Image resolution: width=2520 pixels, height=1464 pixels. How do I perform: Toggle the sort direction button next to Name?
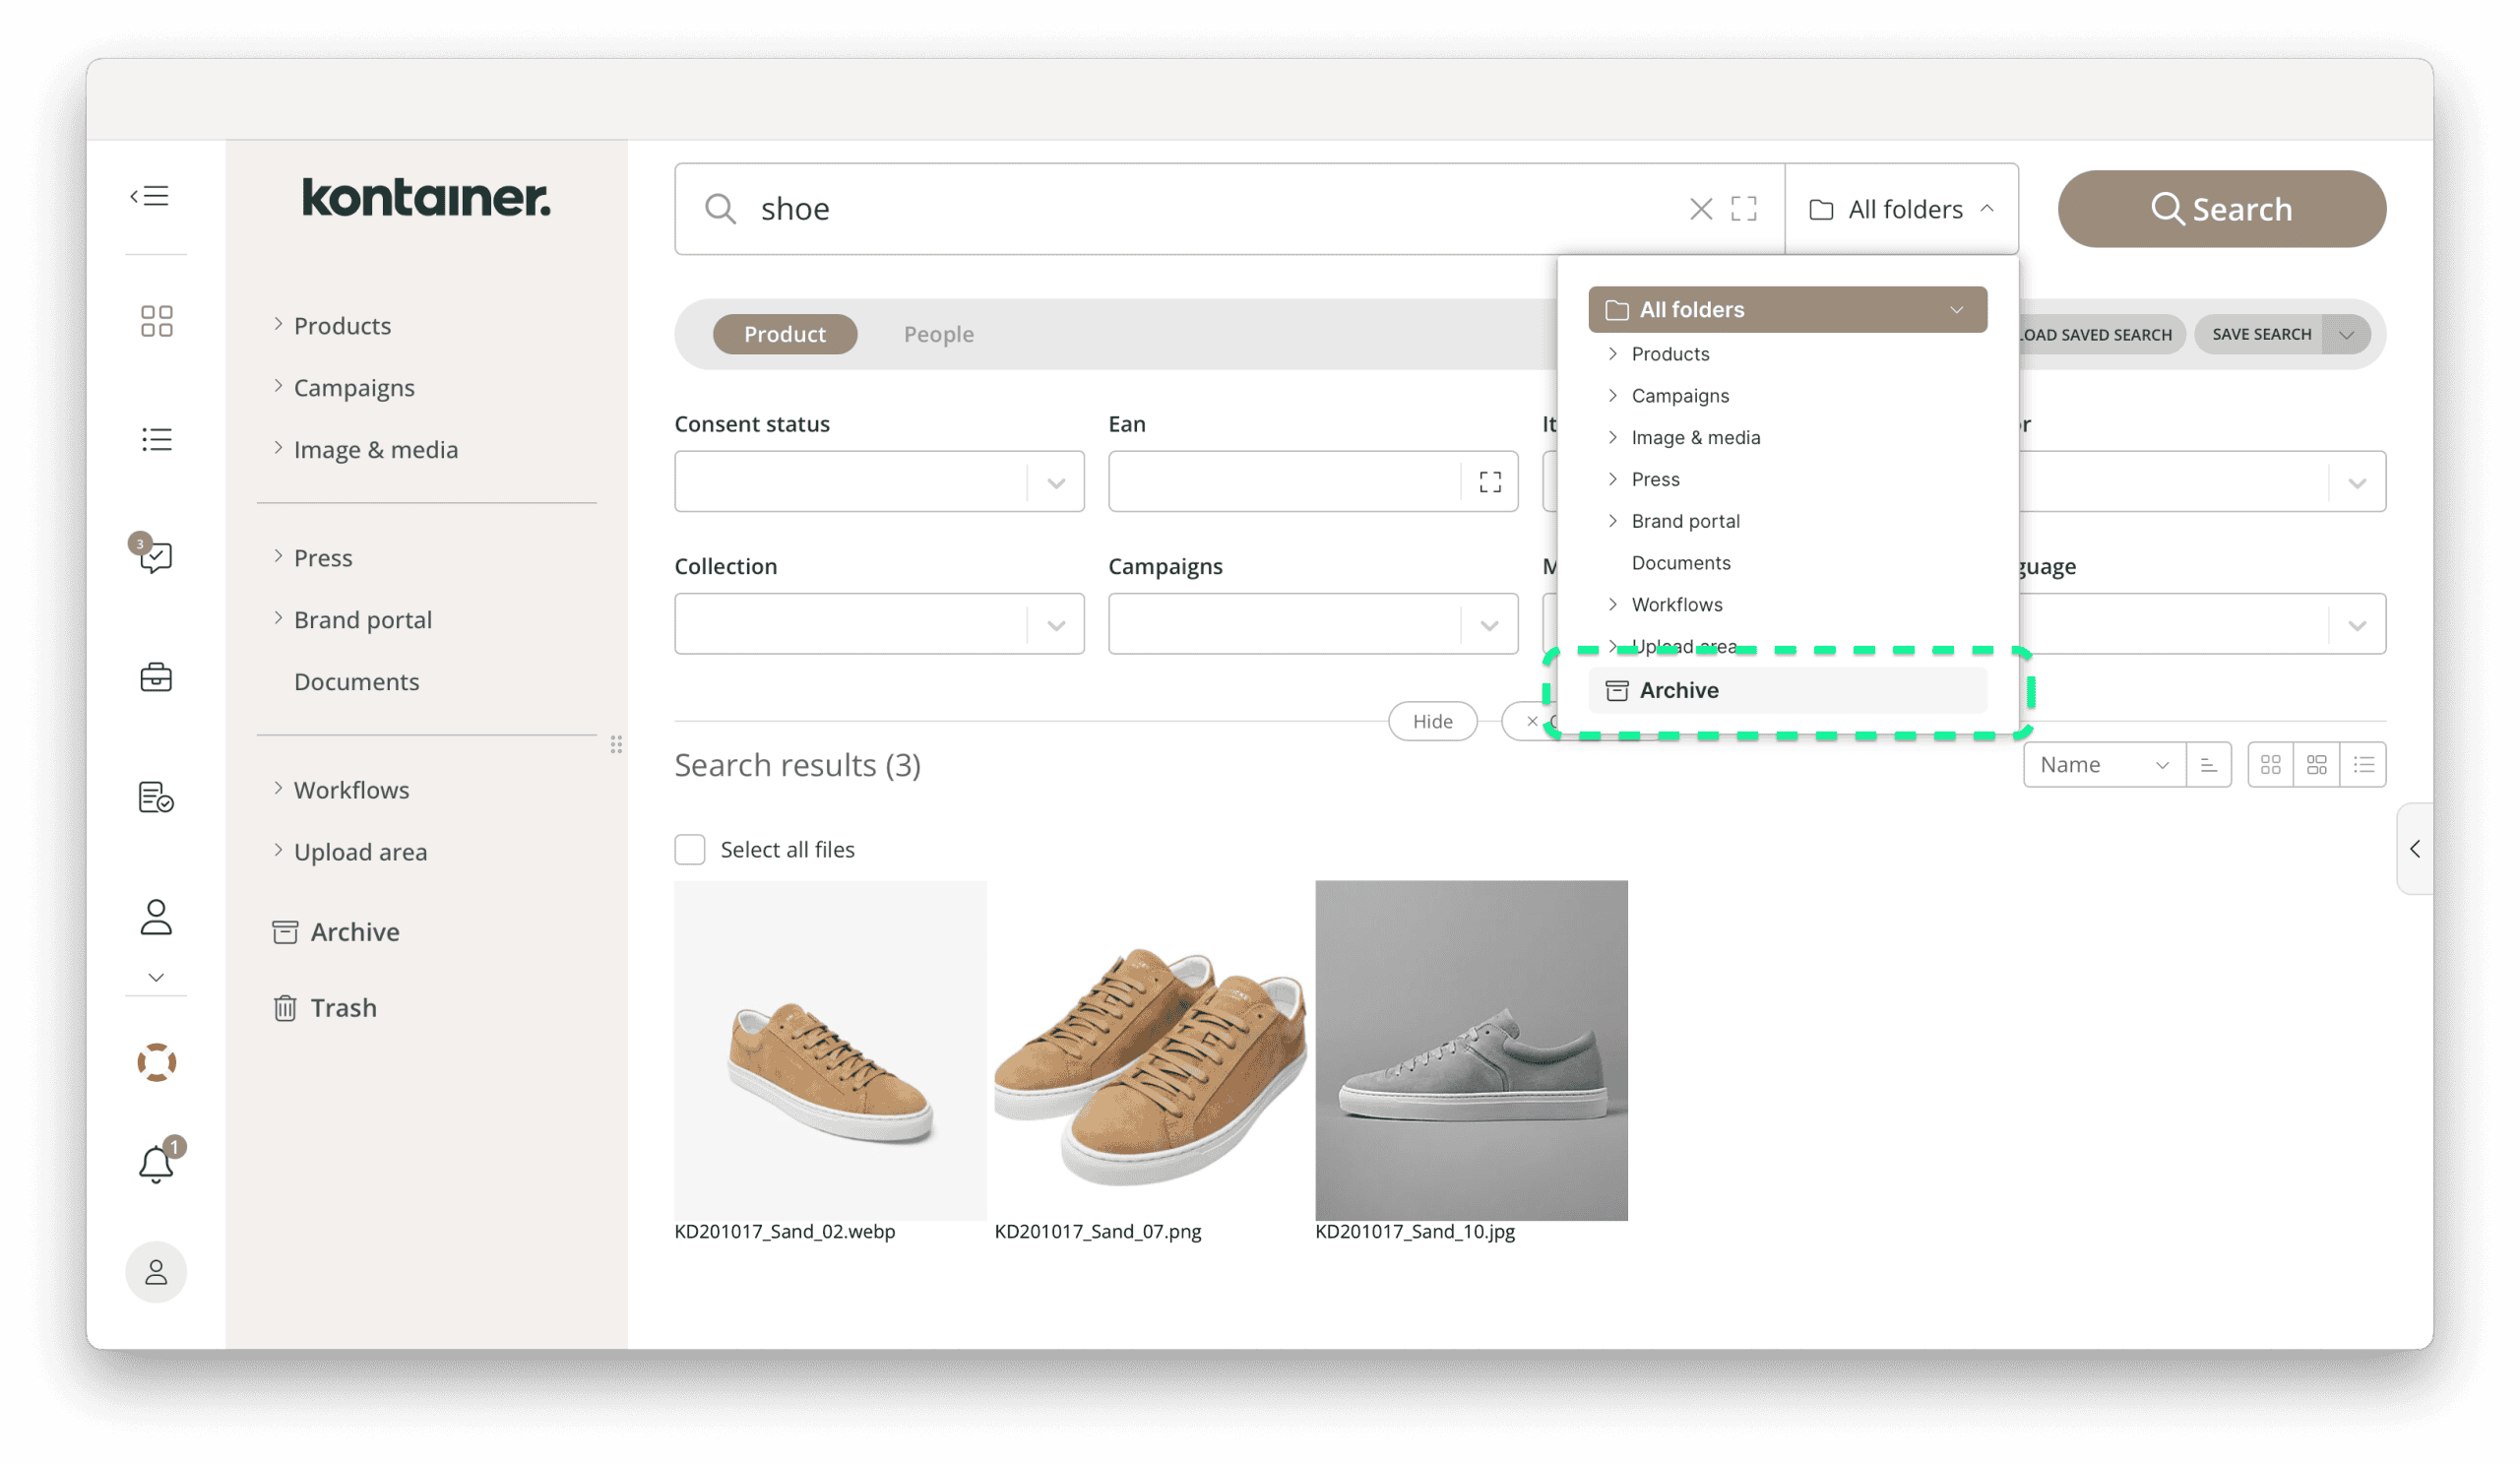tap(2210, 764)
